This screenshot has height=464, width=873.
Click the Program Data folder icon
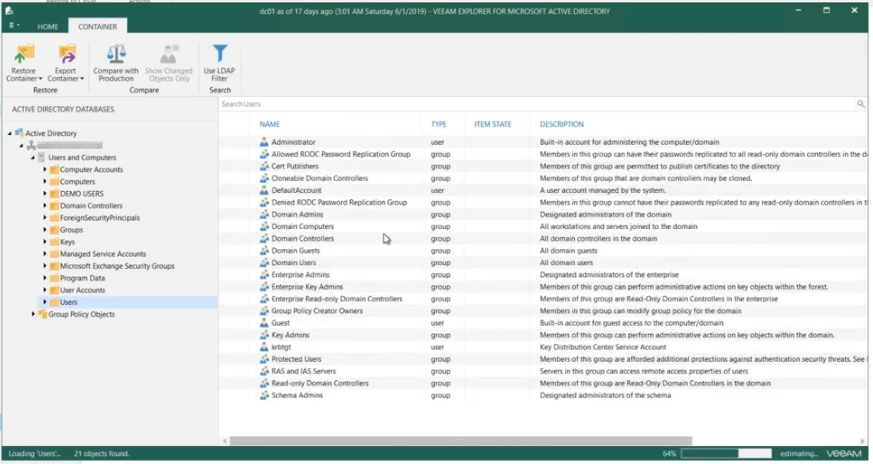click(x=54, y=278)
